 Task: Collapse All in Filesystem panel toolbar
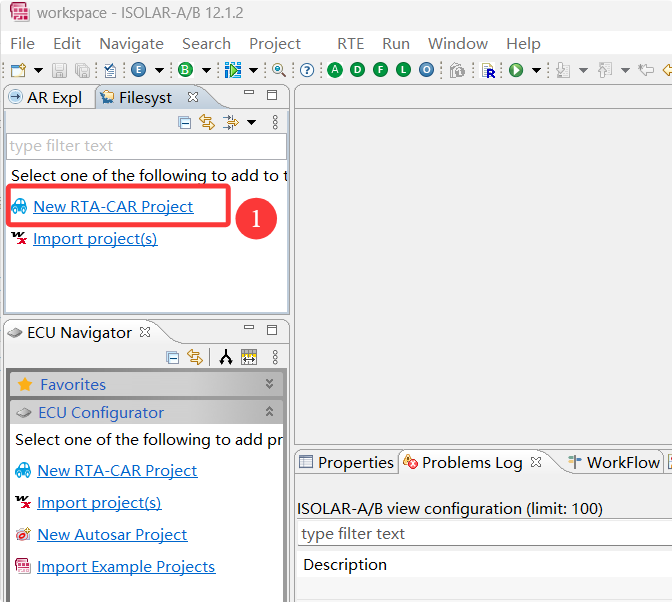(185, 123)
